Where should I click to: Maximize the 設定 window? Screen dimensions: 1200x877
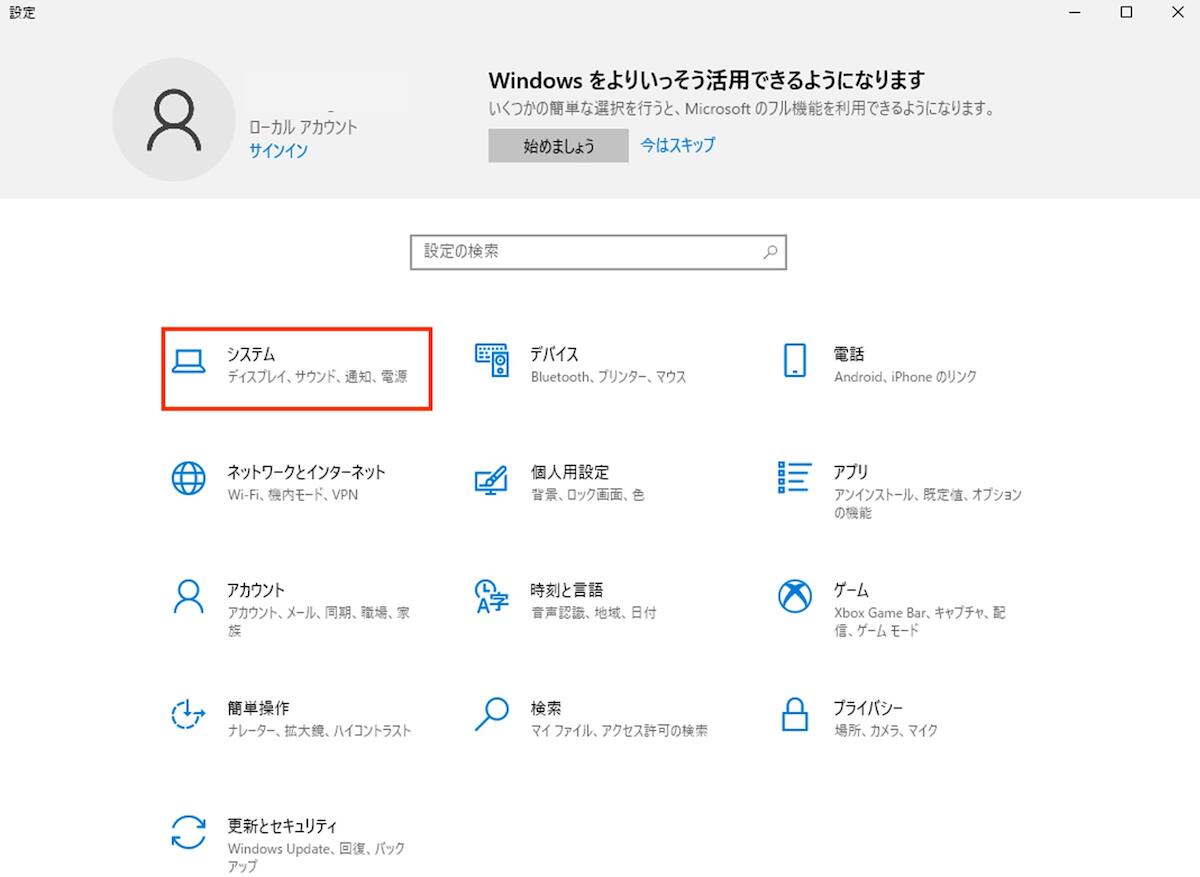1126,13
